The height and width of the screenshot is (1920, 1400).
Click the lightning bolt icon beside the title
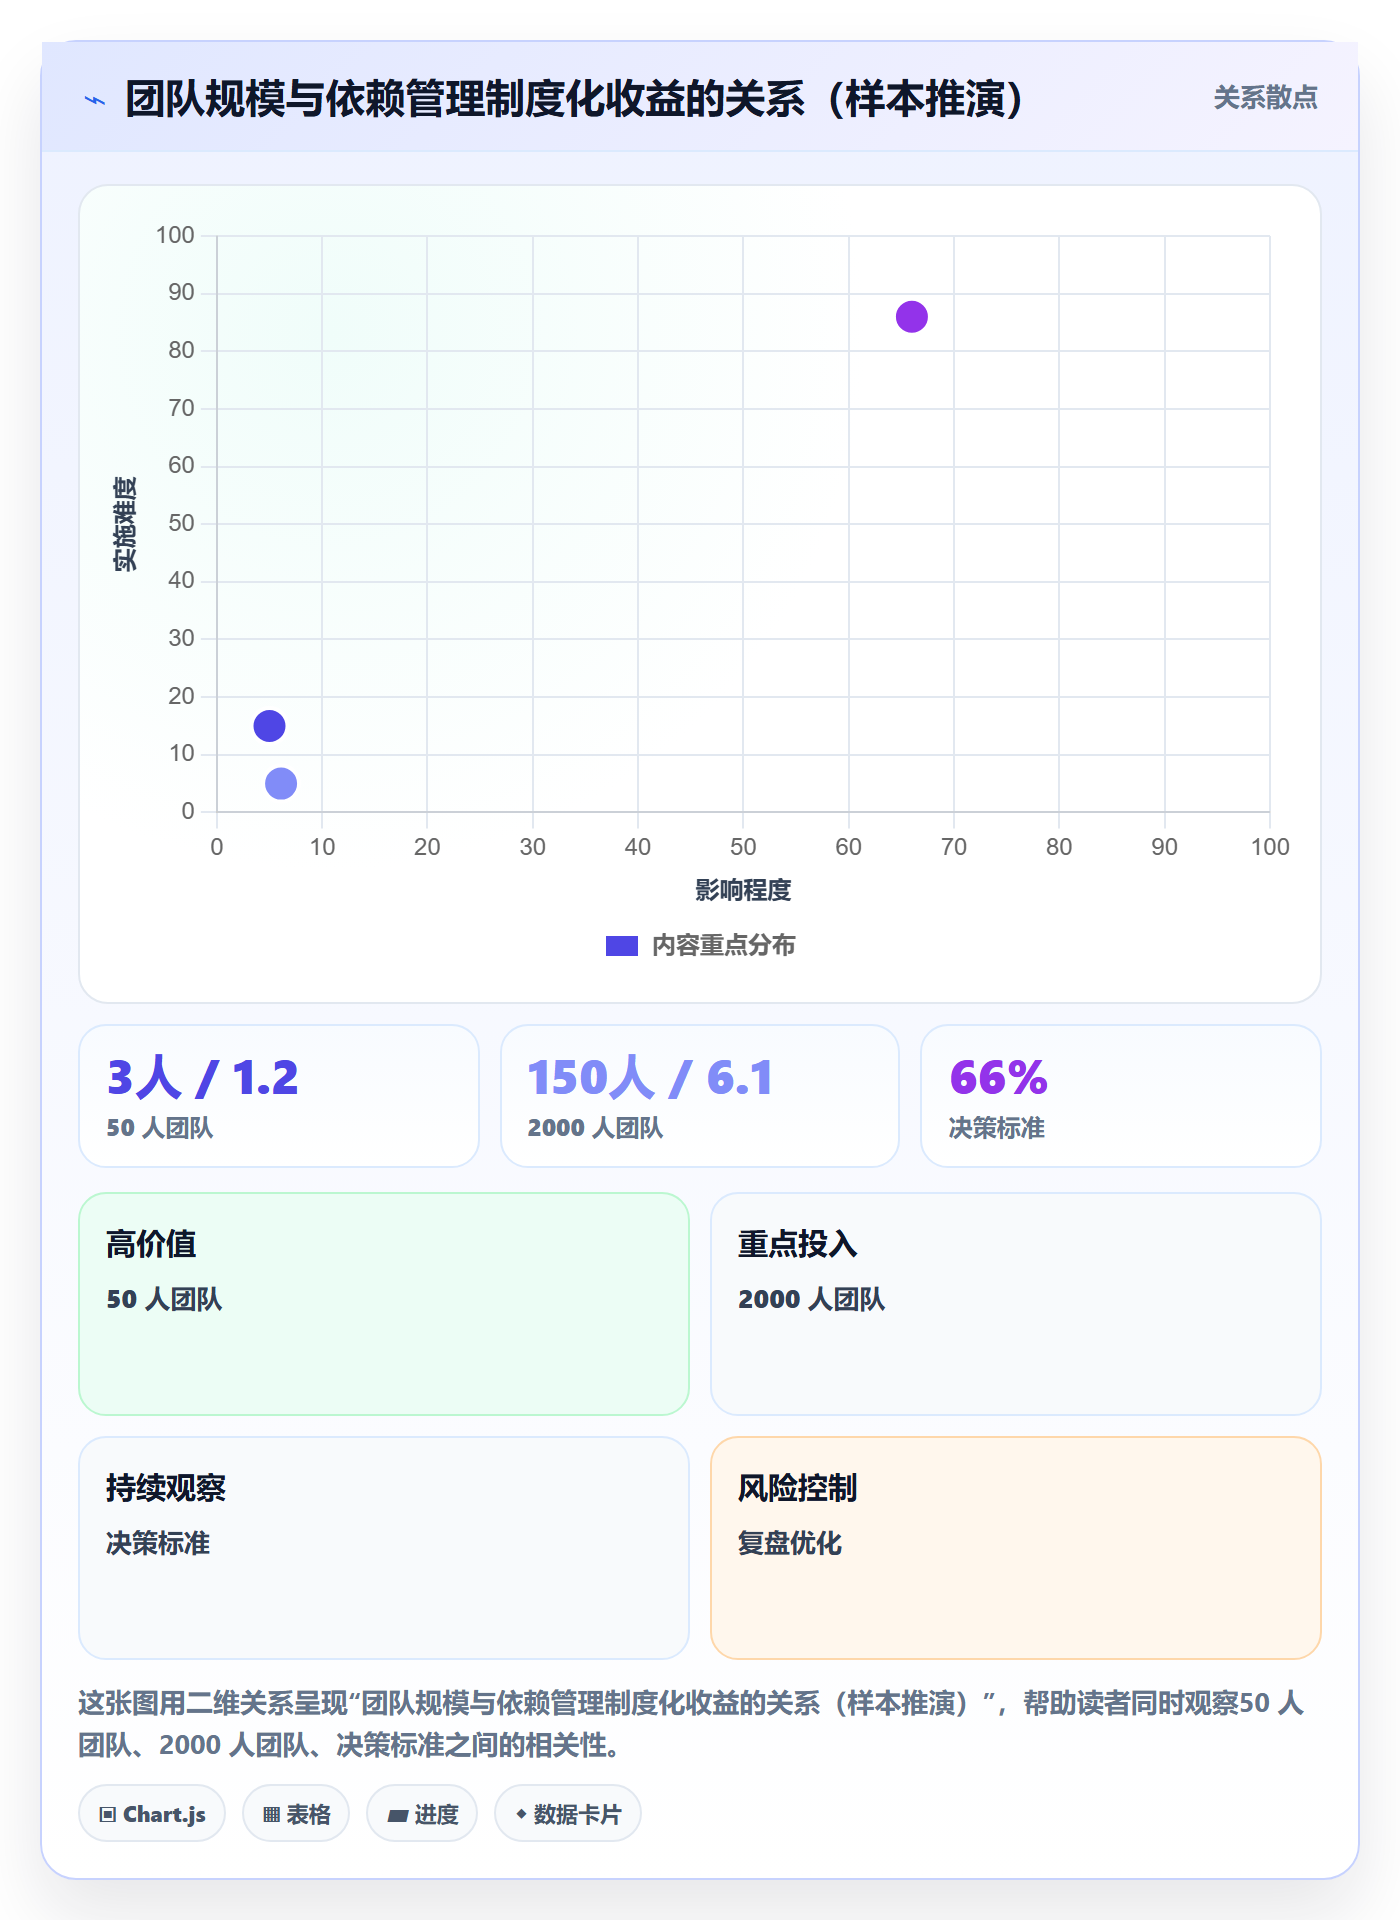coord(95,100)
